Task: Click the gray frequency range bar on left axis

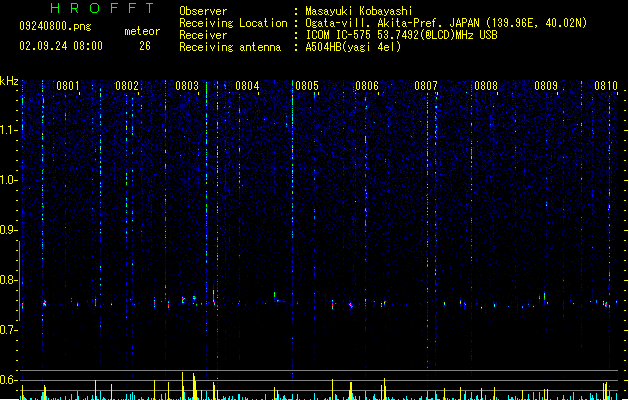Action: coord(19,280)
